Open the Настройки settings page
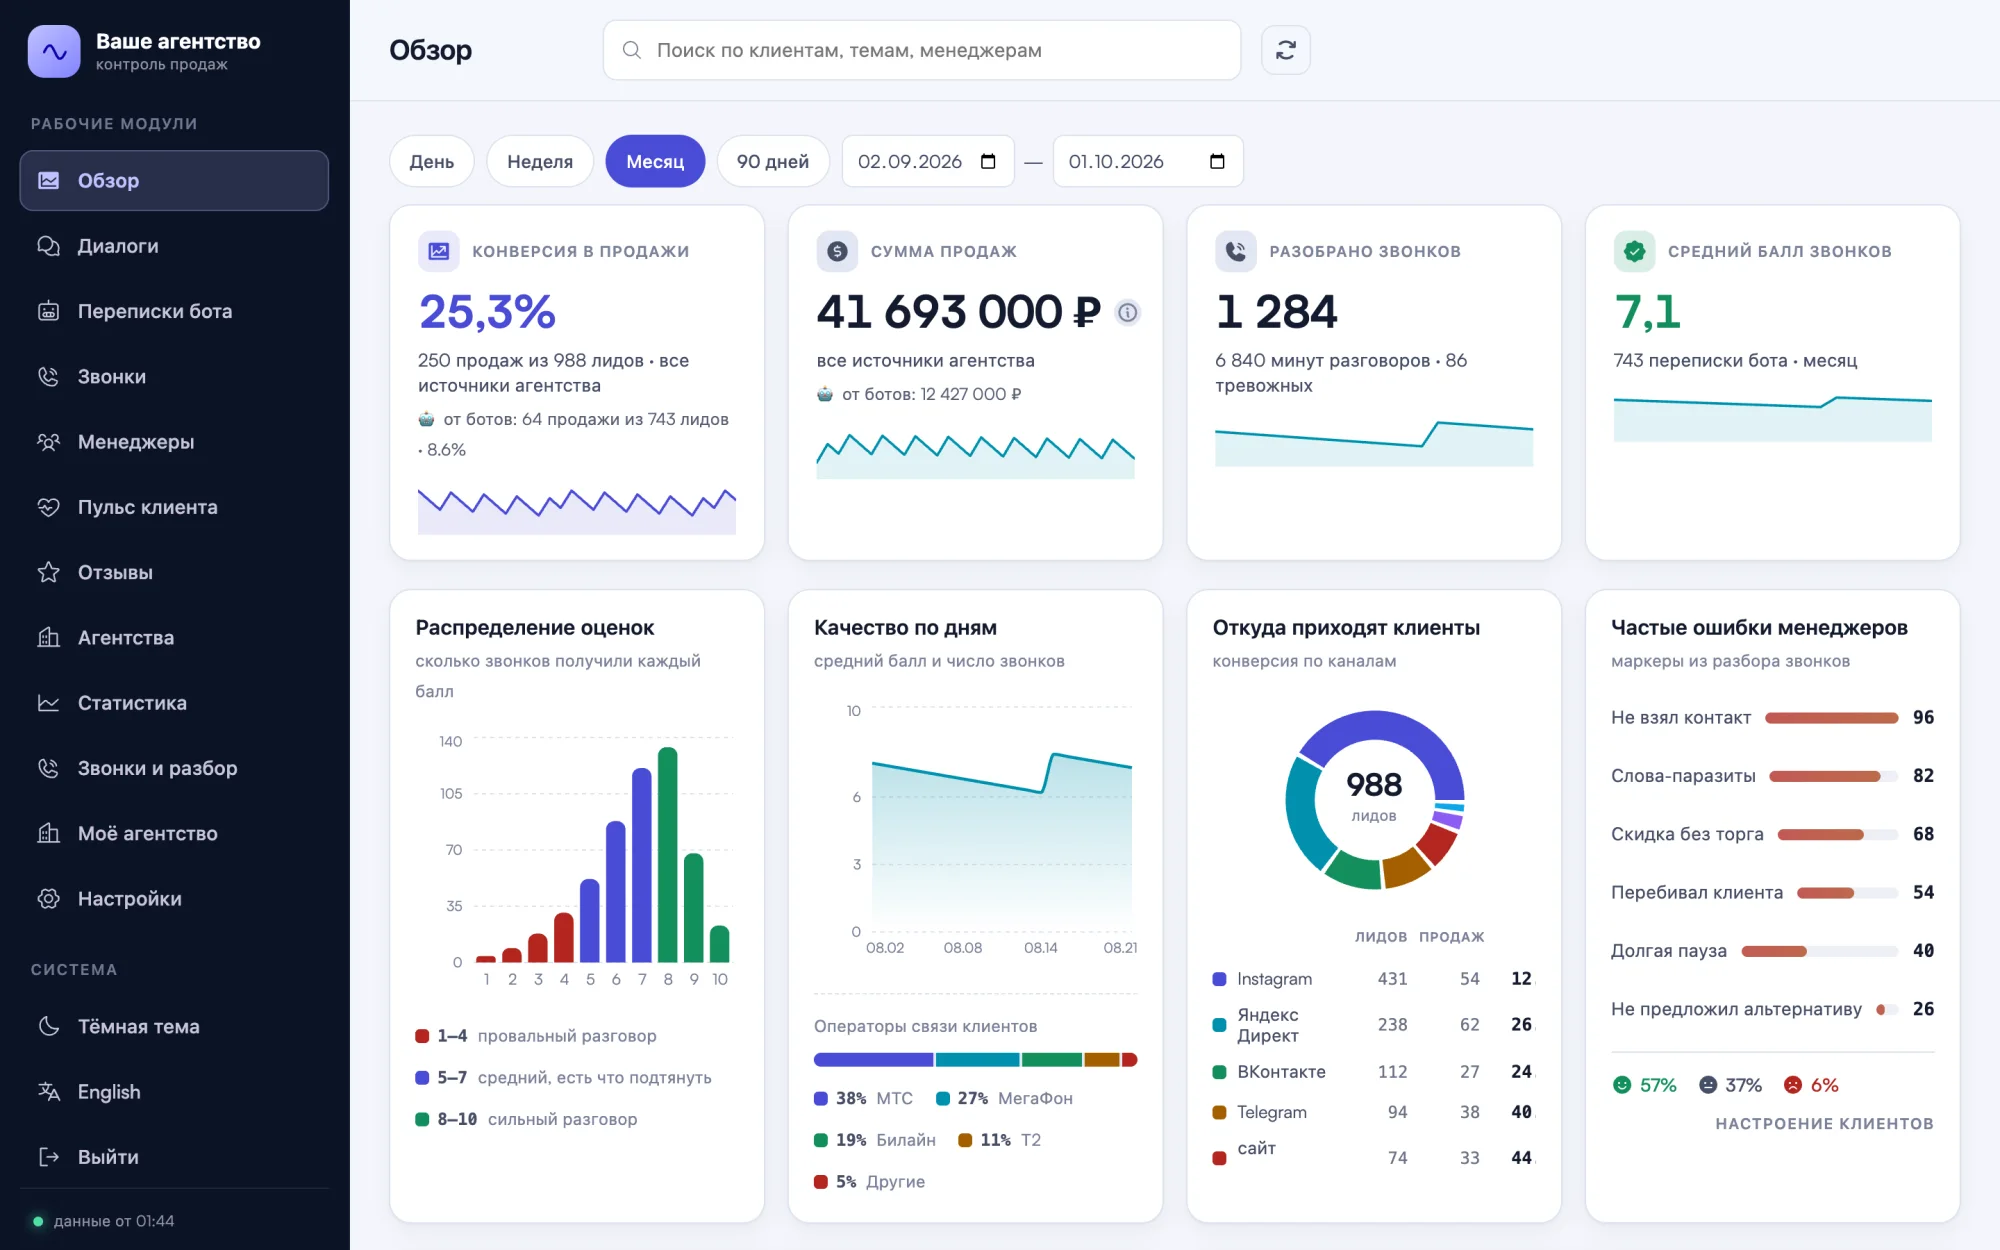Image resolution: width=2000 pixels, height=1250 pixels. [174, 899]
